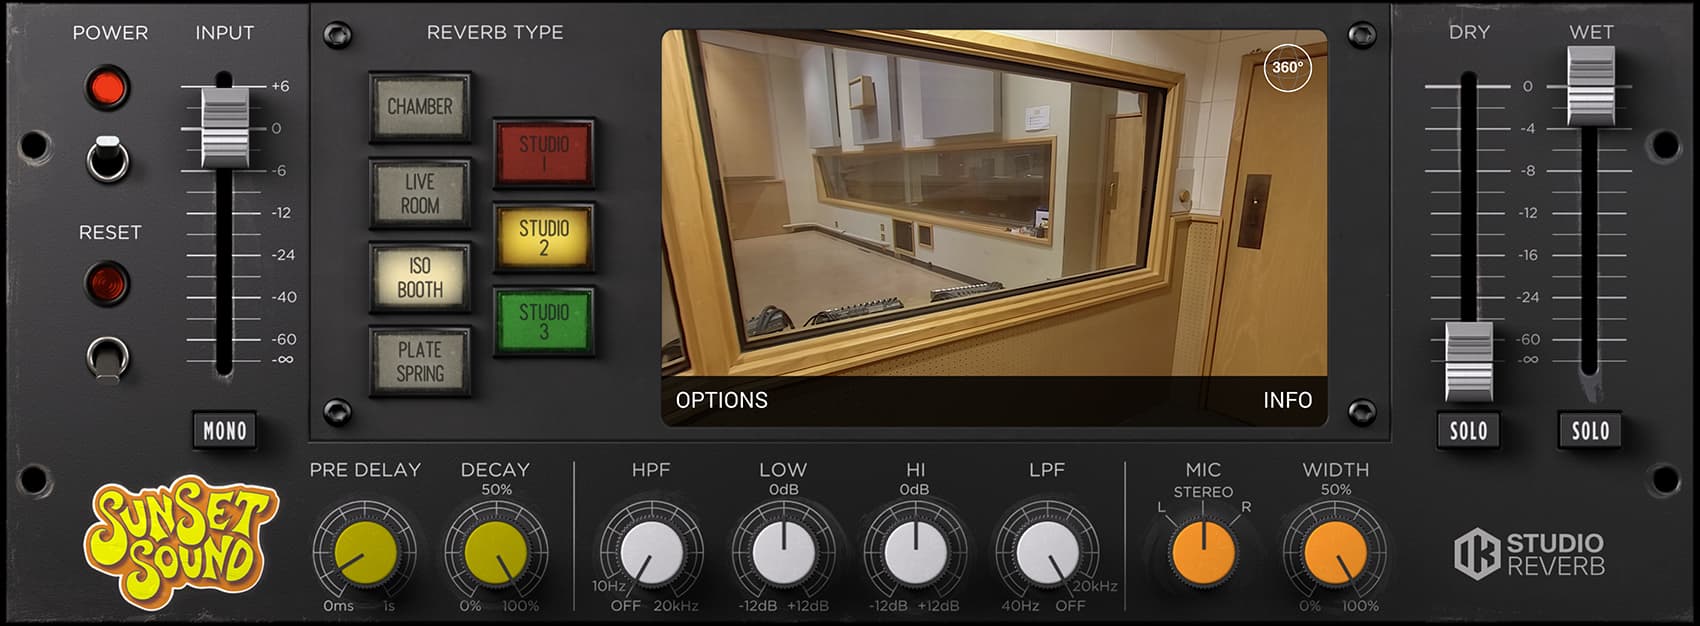Solo the Dry signal
The height and width of the screenshot is (626, 1700).
[x=1468, y=431]
